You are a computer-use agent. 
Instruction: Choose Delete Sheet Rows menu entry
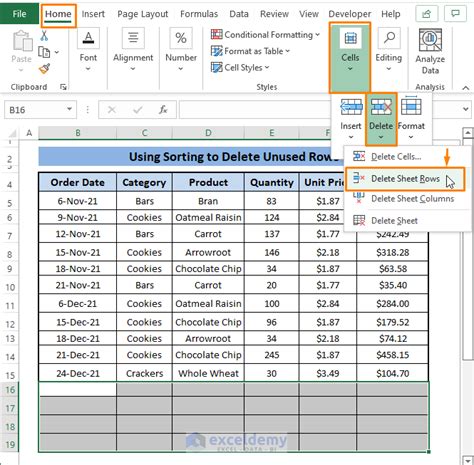pos(405,179)
